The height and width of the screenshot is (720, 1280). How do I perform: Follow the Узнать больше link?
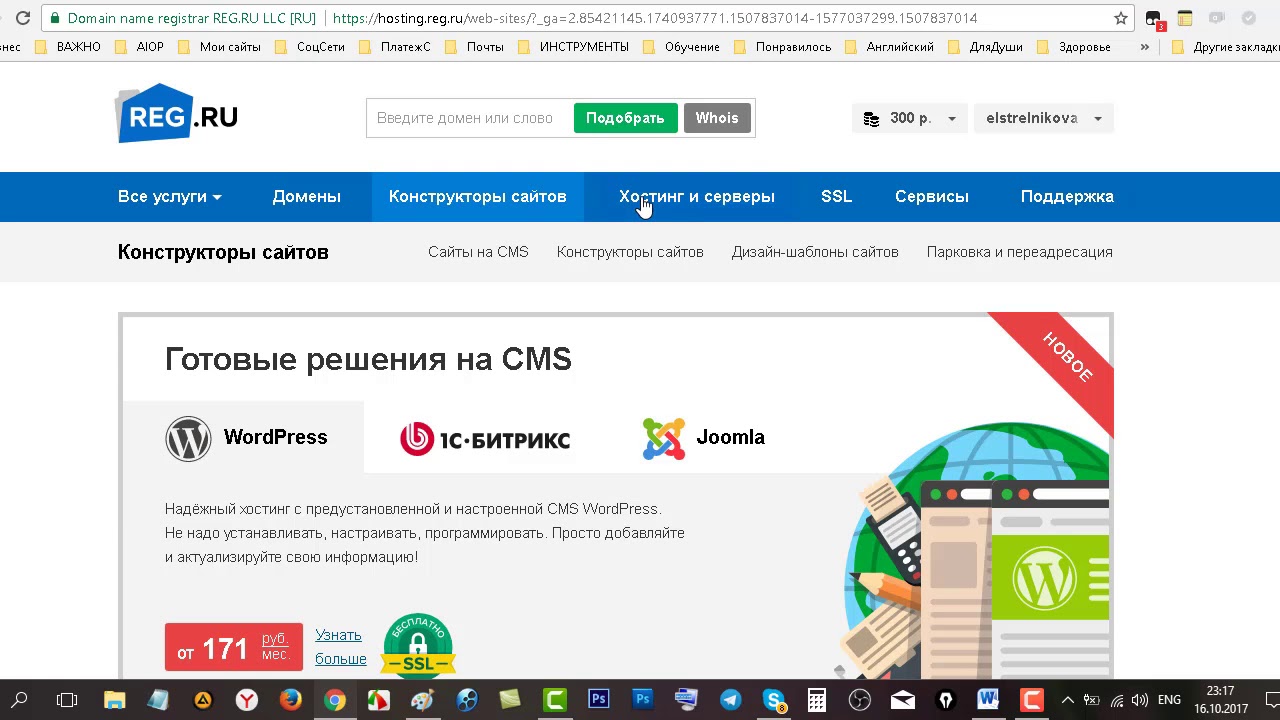click(x=340, y=647)
